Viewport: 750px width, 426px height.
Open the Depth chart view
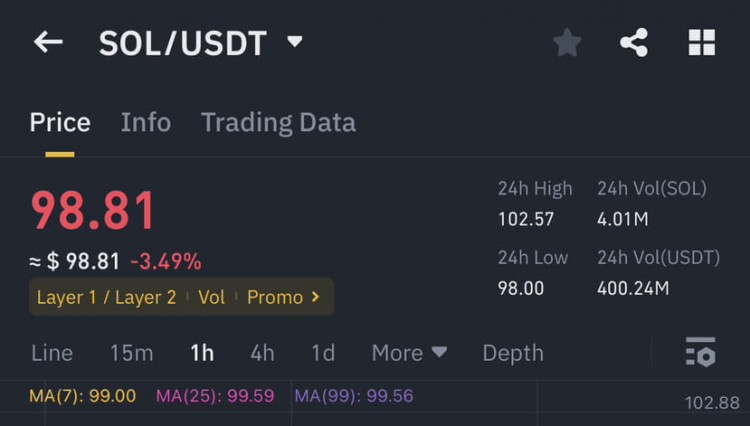point(513,353)
